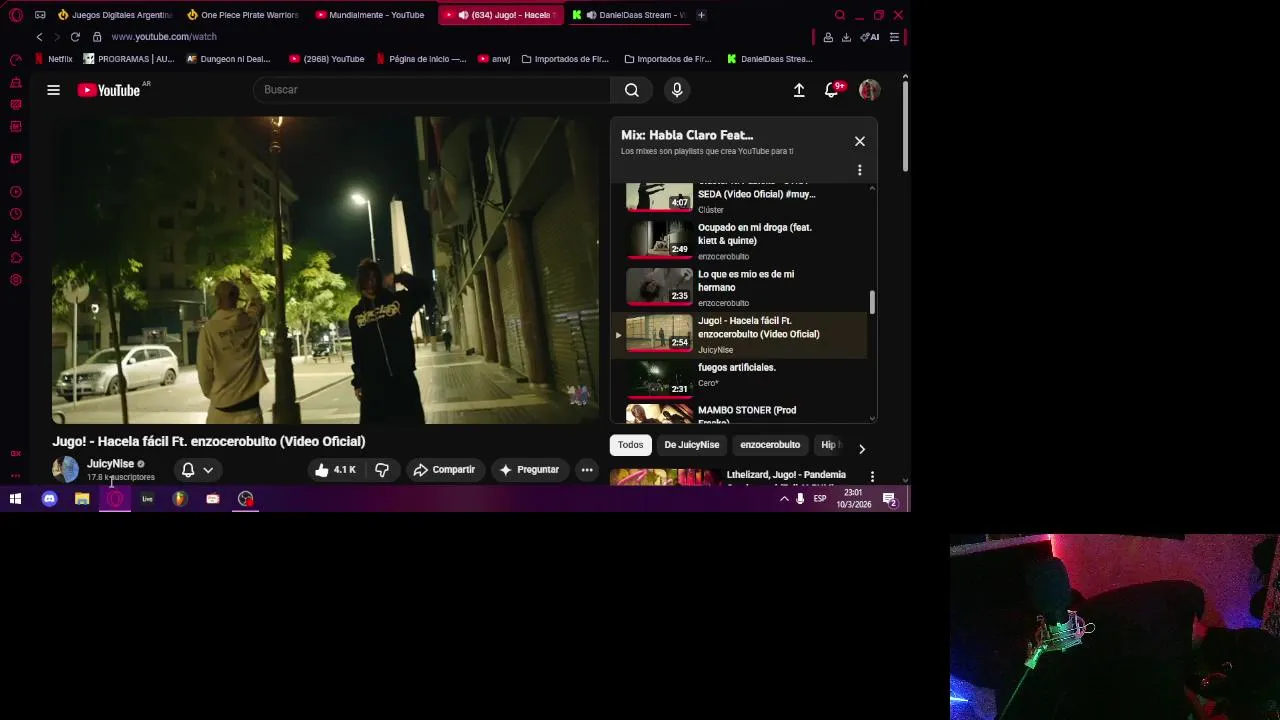
Task: Open the DanielDaas Strea... bookmark
Action: point(770,59)
